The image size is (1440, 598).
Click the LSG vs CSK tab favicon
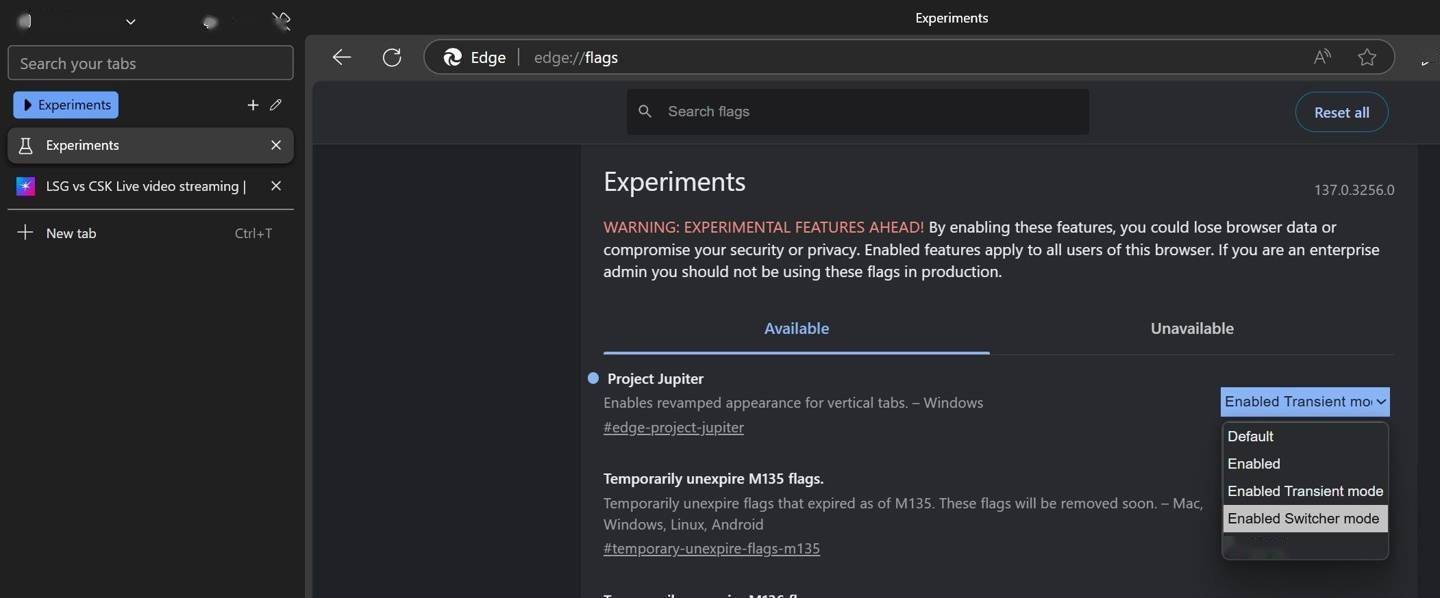coord(26,186)
